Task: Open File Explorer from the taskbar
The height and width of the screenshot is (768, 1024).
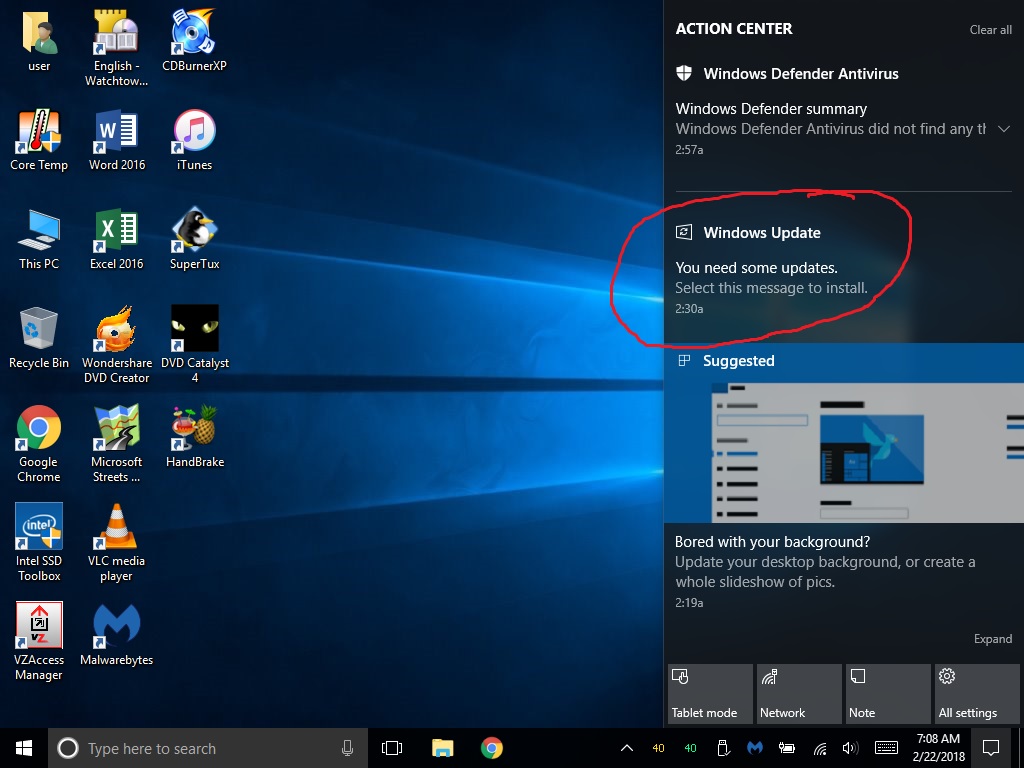Action: point(442,748)
